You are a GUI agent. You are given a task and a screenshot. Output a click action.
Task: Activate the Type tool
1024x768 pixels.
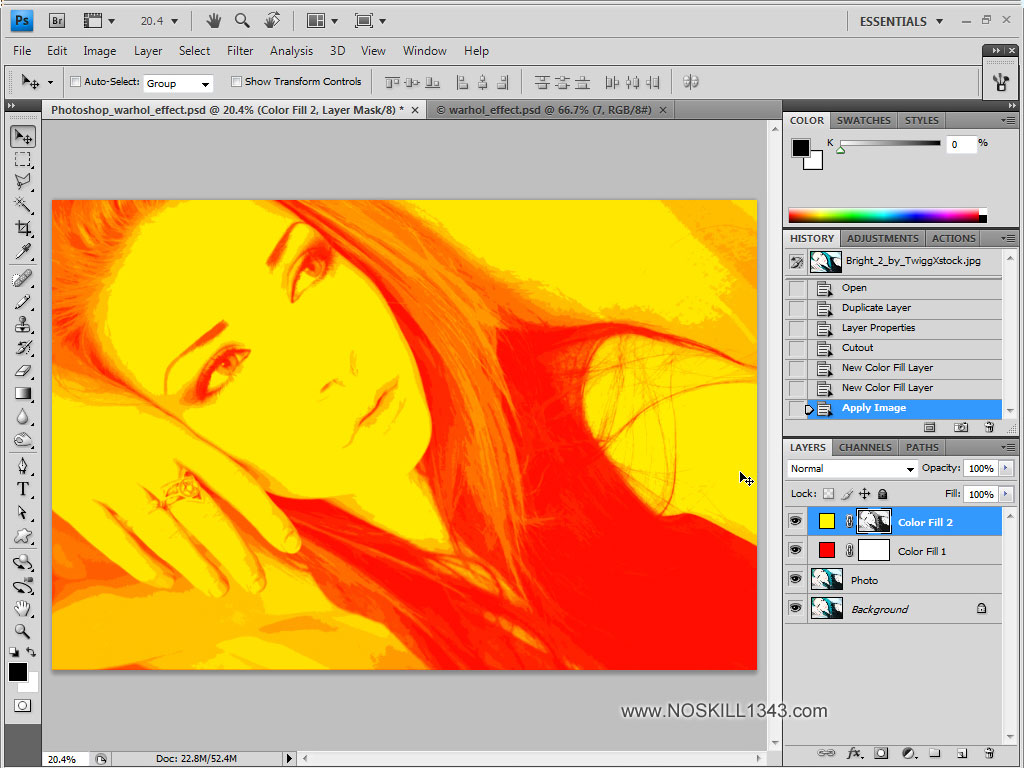23,489
